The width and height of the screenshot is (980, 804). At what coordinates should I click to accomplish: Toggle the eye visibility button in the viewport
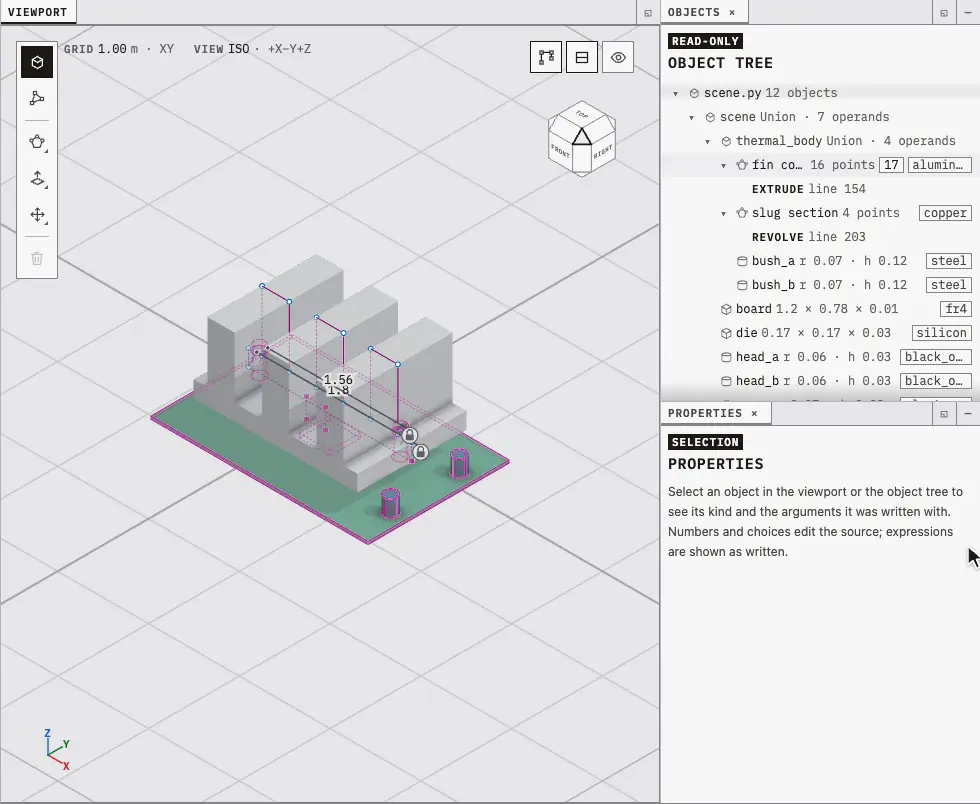pyautogui.click(x=618, y=58)
